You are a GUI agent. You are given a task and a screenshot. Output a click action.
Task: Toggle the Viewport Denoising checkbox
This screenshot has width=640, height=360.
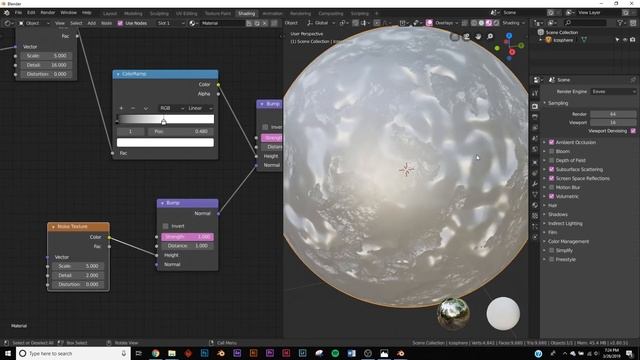[x=633, y=131]
